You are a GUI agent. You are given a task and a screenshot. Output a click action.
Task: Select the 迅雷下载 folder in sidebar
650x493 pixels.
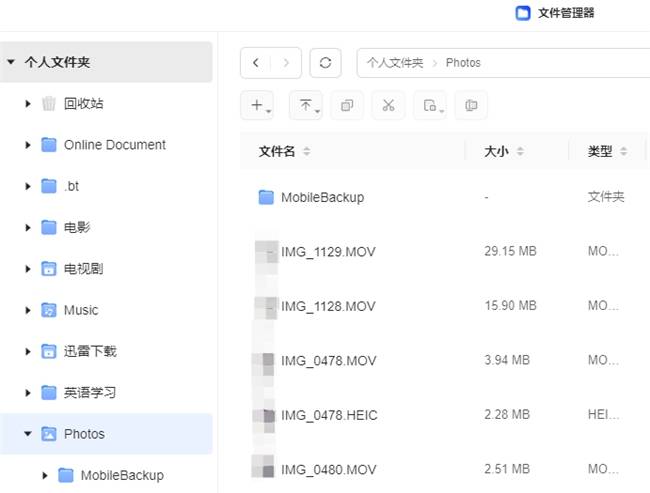90,351
